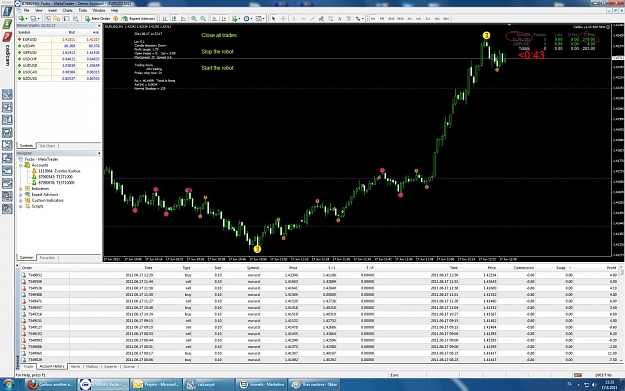Open the chart Templates icon
Viewport: 625px width, 391px height.
258,18
